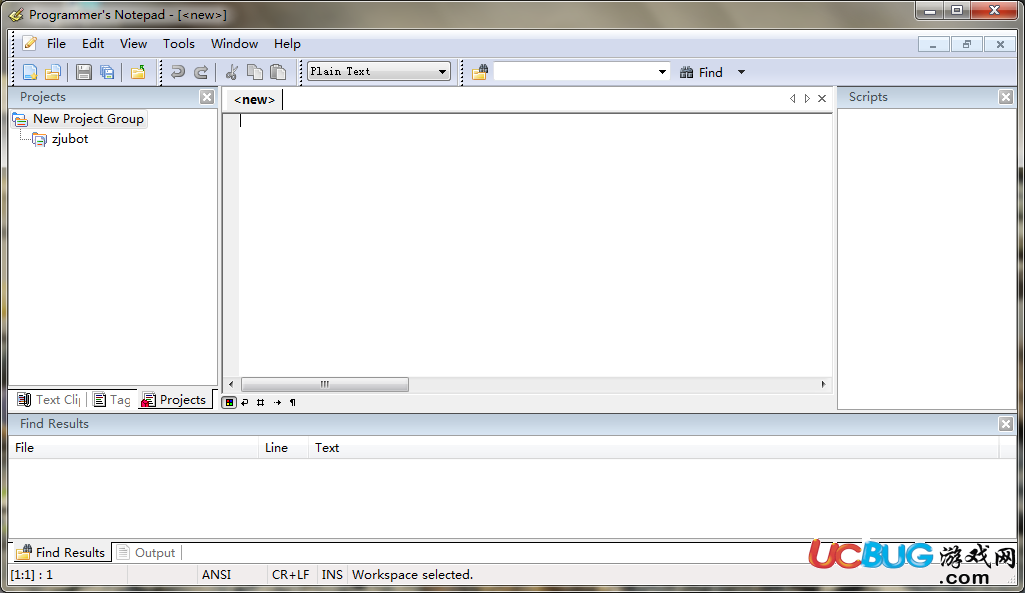Click the INS insert mode indicator

(332, 575)
